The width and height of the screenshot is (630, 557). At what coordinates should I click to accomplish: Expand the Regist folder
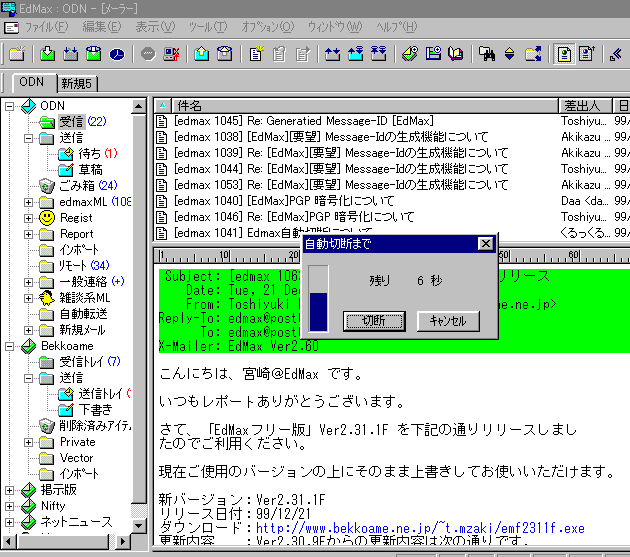coord(28,218)
